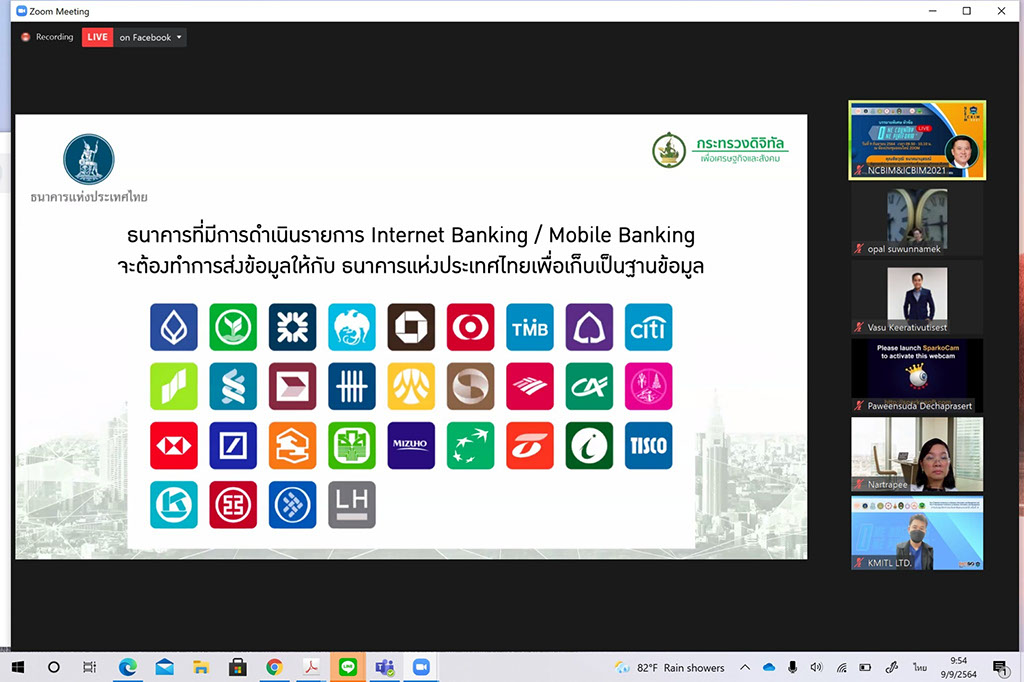Viewport: 1024px width, 682px height.
Task: Switch to Google Chrome on the taskbar
Action: [274, 667]
